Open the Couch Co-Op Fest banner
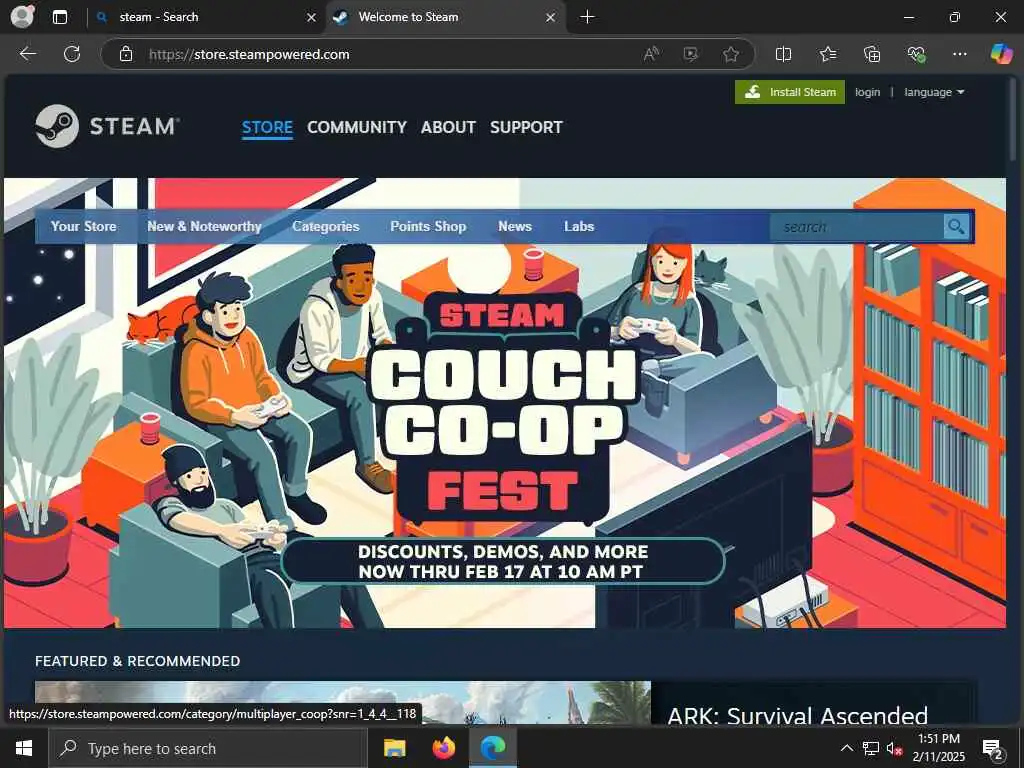The width and height of the screenshot is (1024, 768). click(x=505, y=403)
